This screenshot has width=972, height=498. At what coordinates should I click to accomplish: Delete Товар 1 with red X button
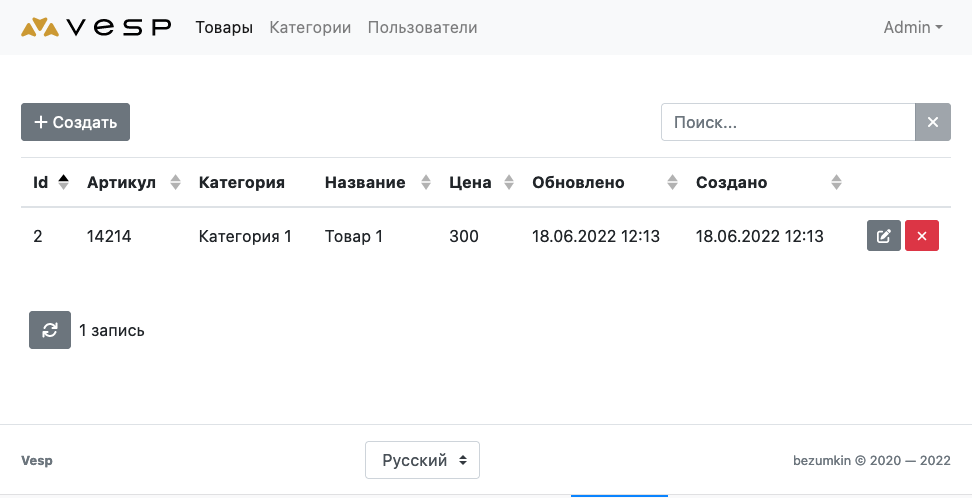tap(922, 236)
